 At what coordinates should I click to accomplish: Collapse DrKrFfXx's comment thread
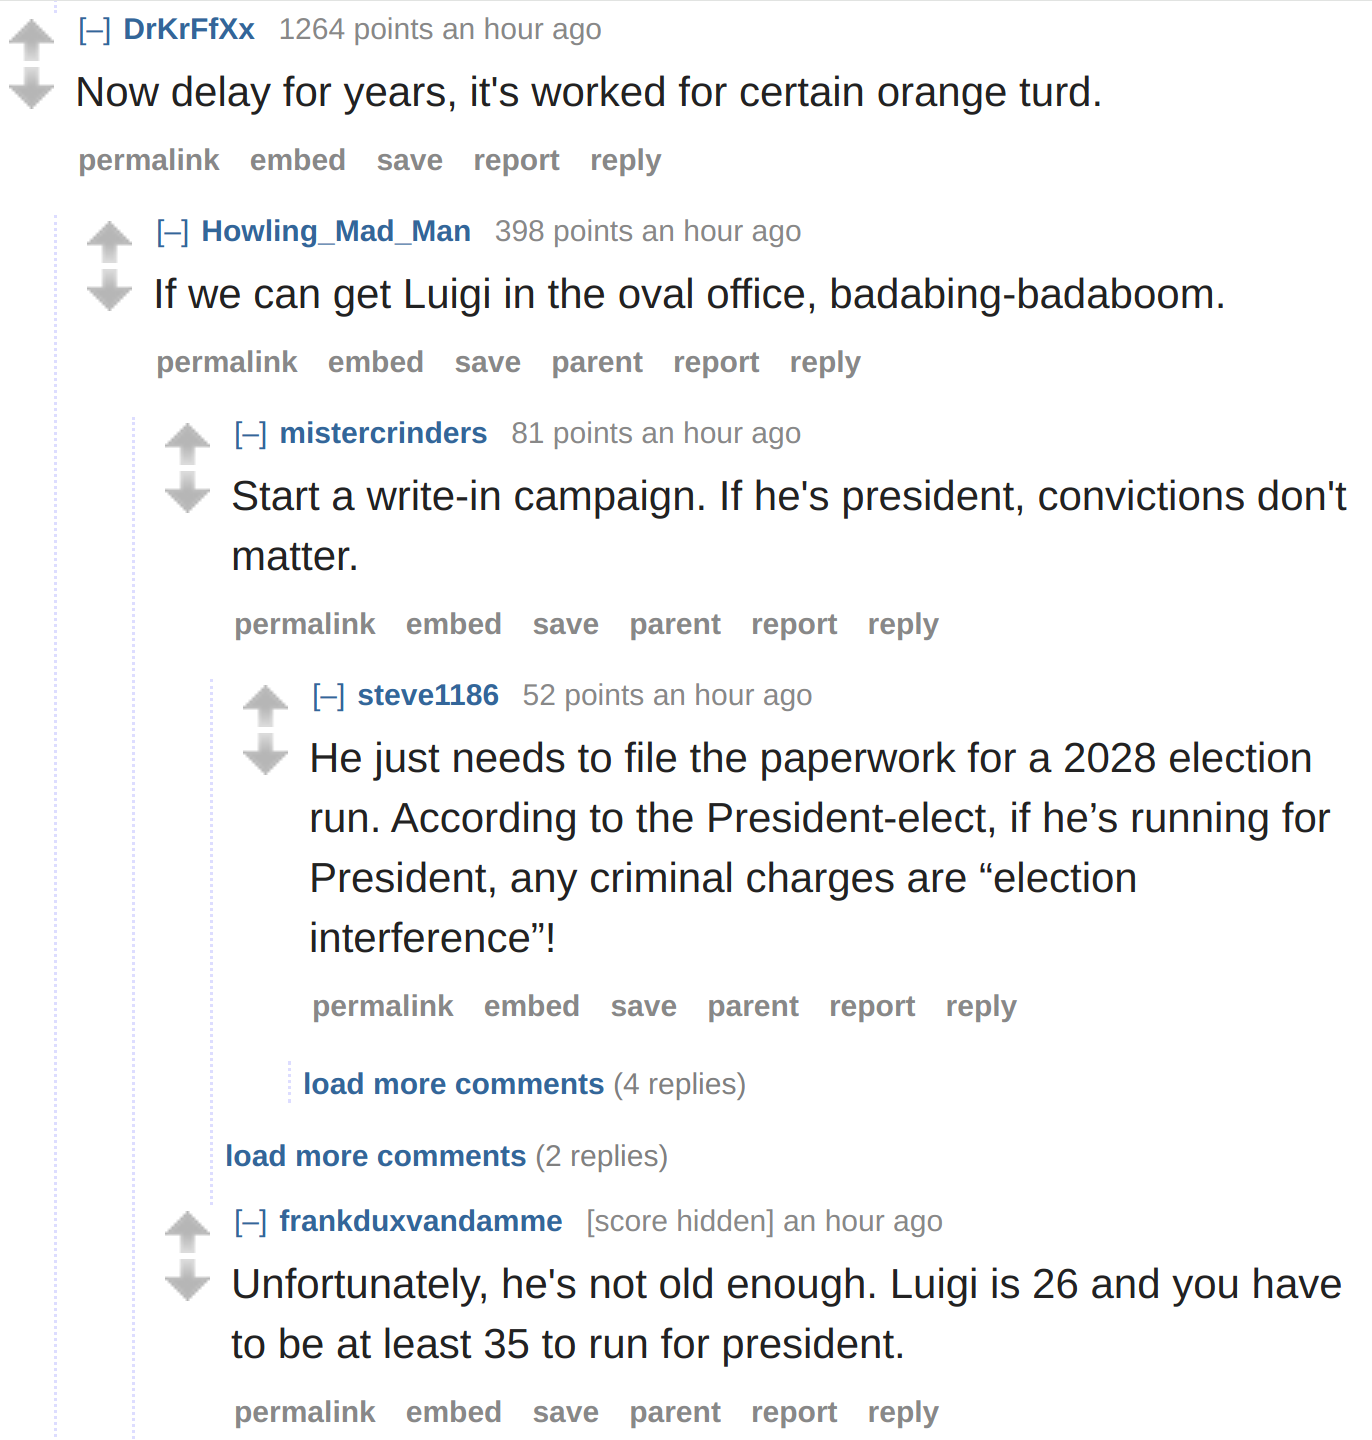pos(95,30)
